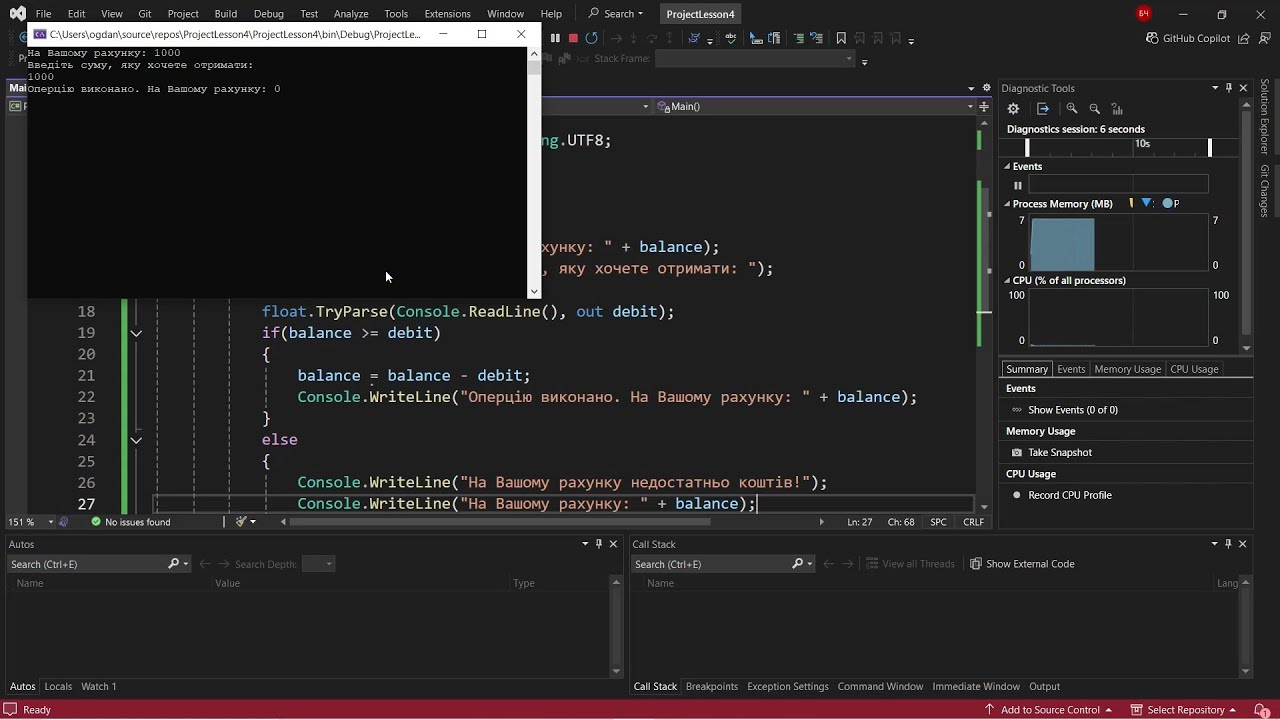Collapse the CPU graph section

1008,281
